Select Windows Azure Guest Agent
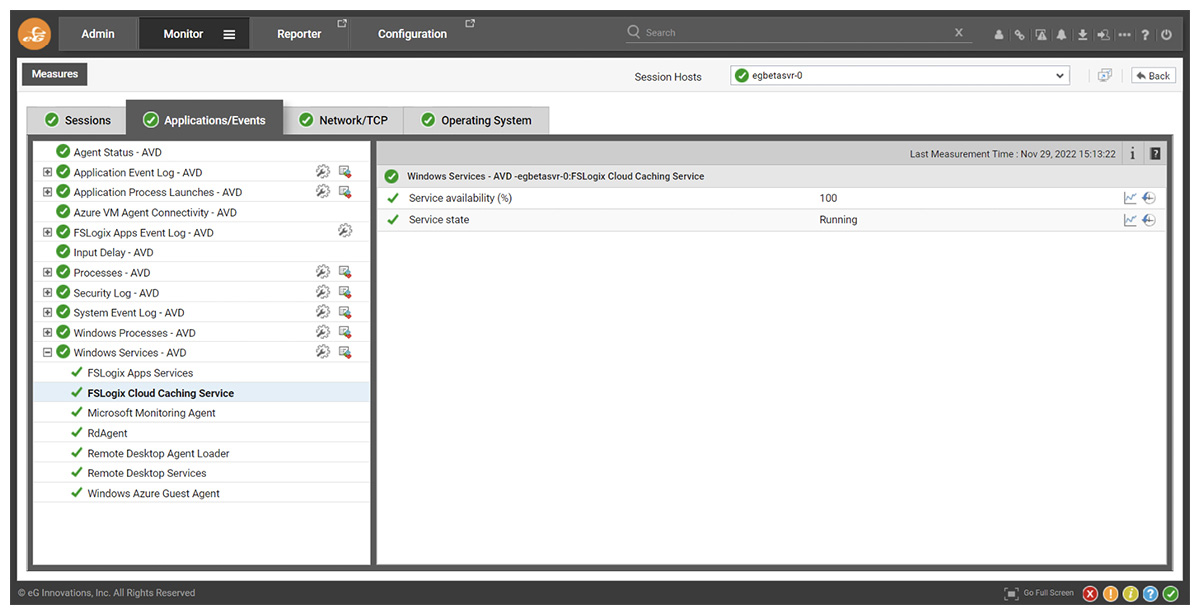Screen dimensions: 1200x615 tap(153, 493)
